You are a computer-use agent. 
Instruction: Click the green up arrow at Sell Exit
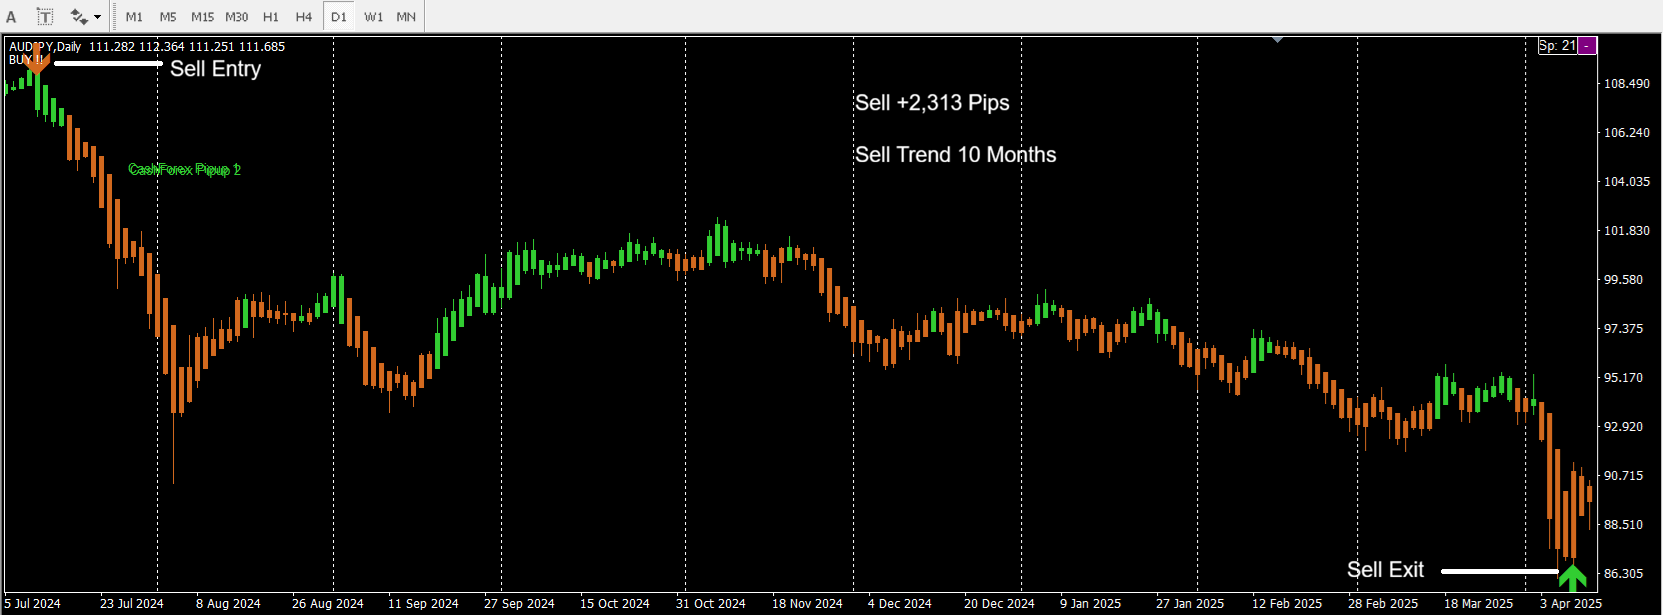click(x=1572, y=577)
